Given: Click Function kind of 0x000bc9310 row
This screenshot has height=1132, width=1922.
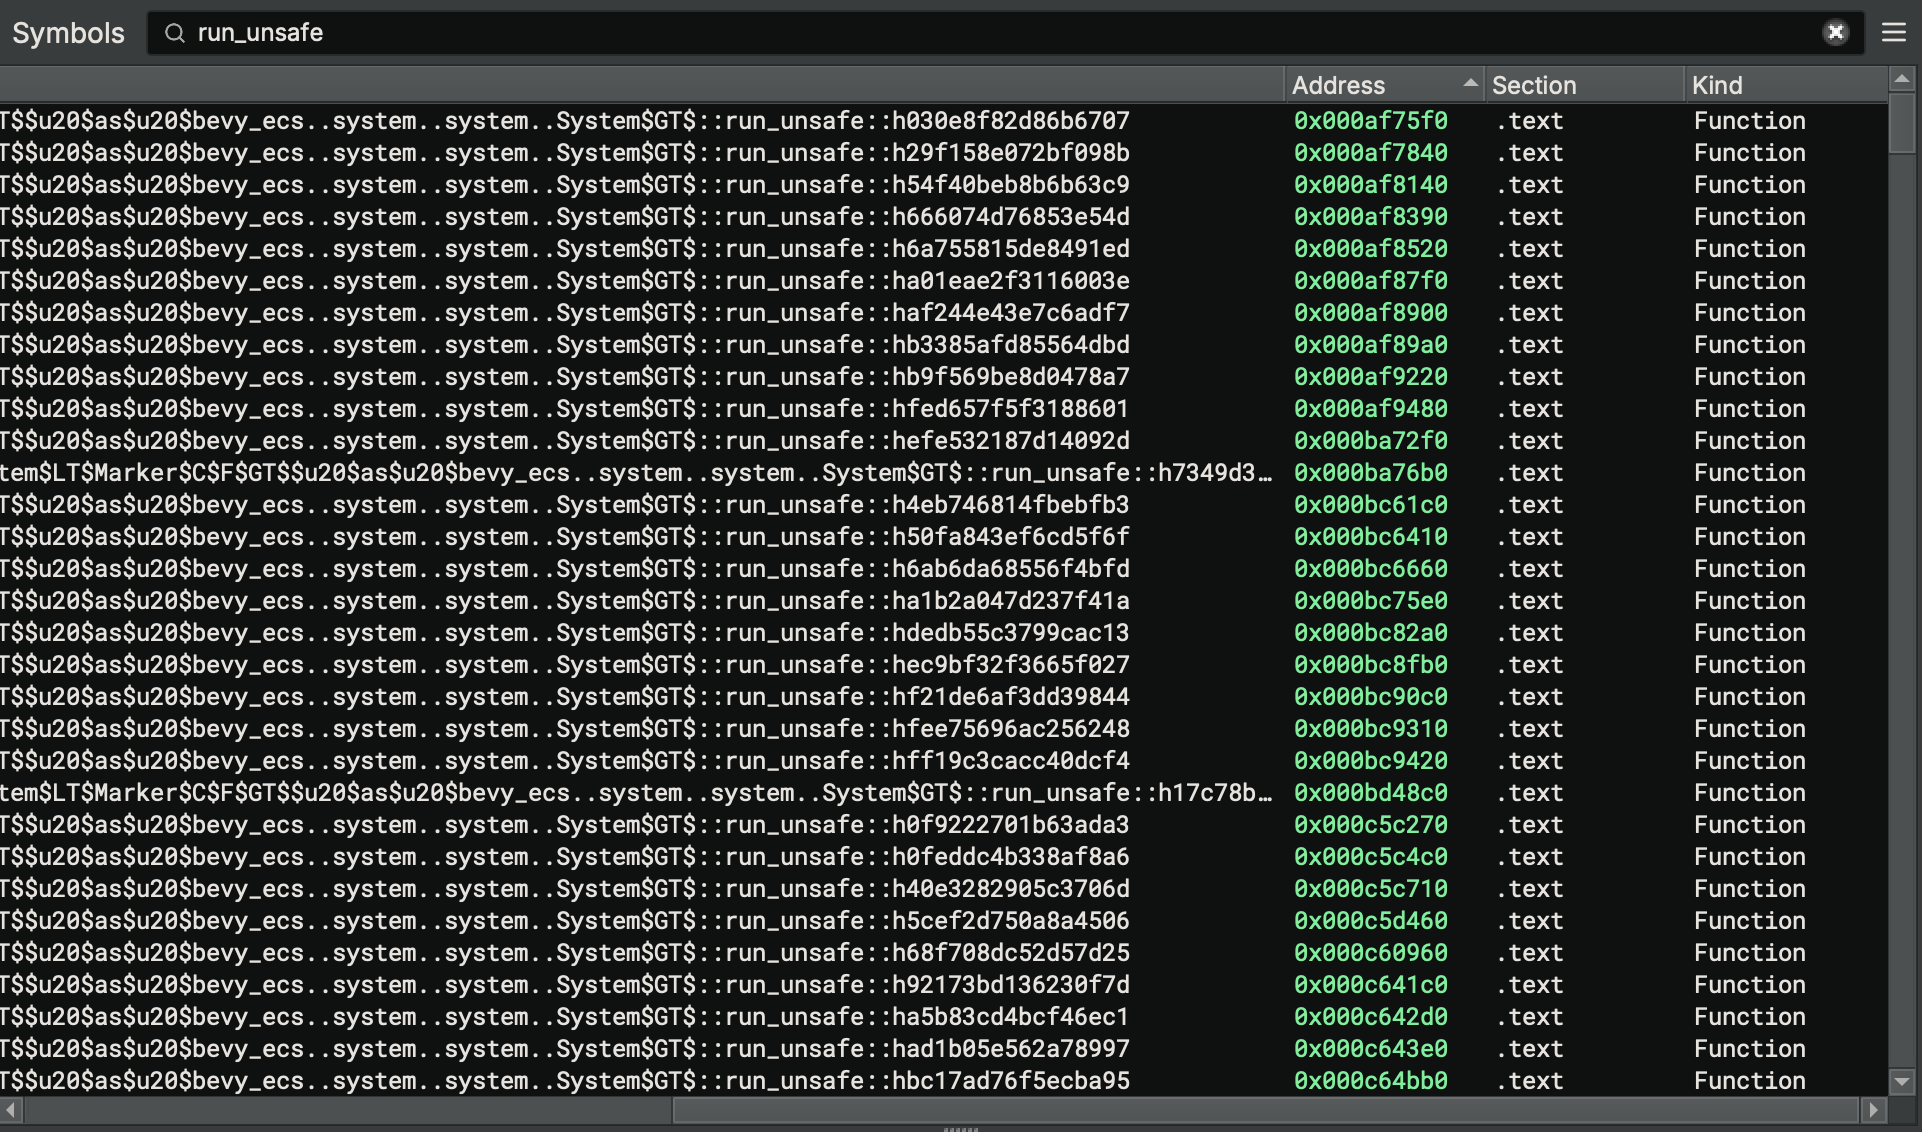Looking at the screenshot, I should tap(1749, 729).
